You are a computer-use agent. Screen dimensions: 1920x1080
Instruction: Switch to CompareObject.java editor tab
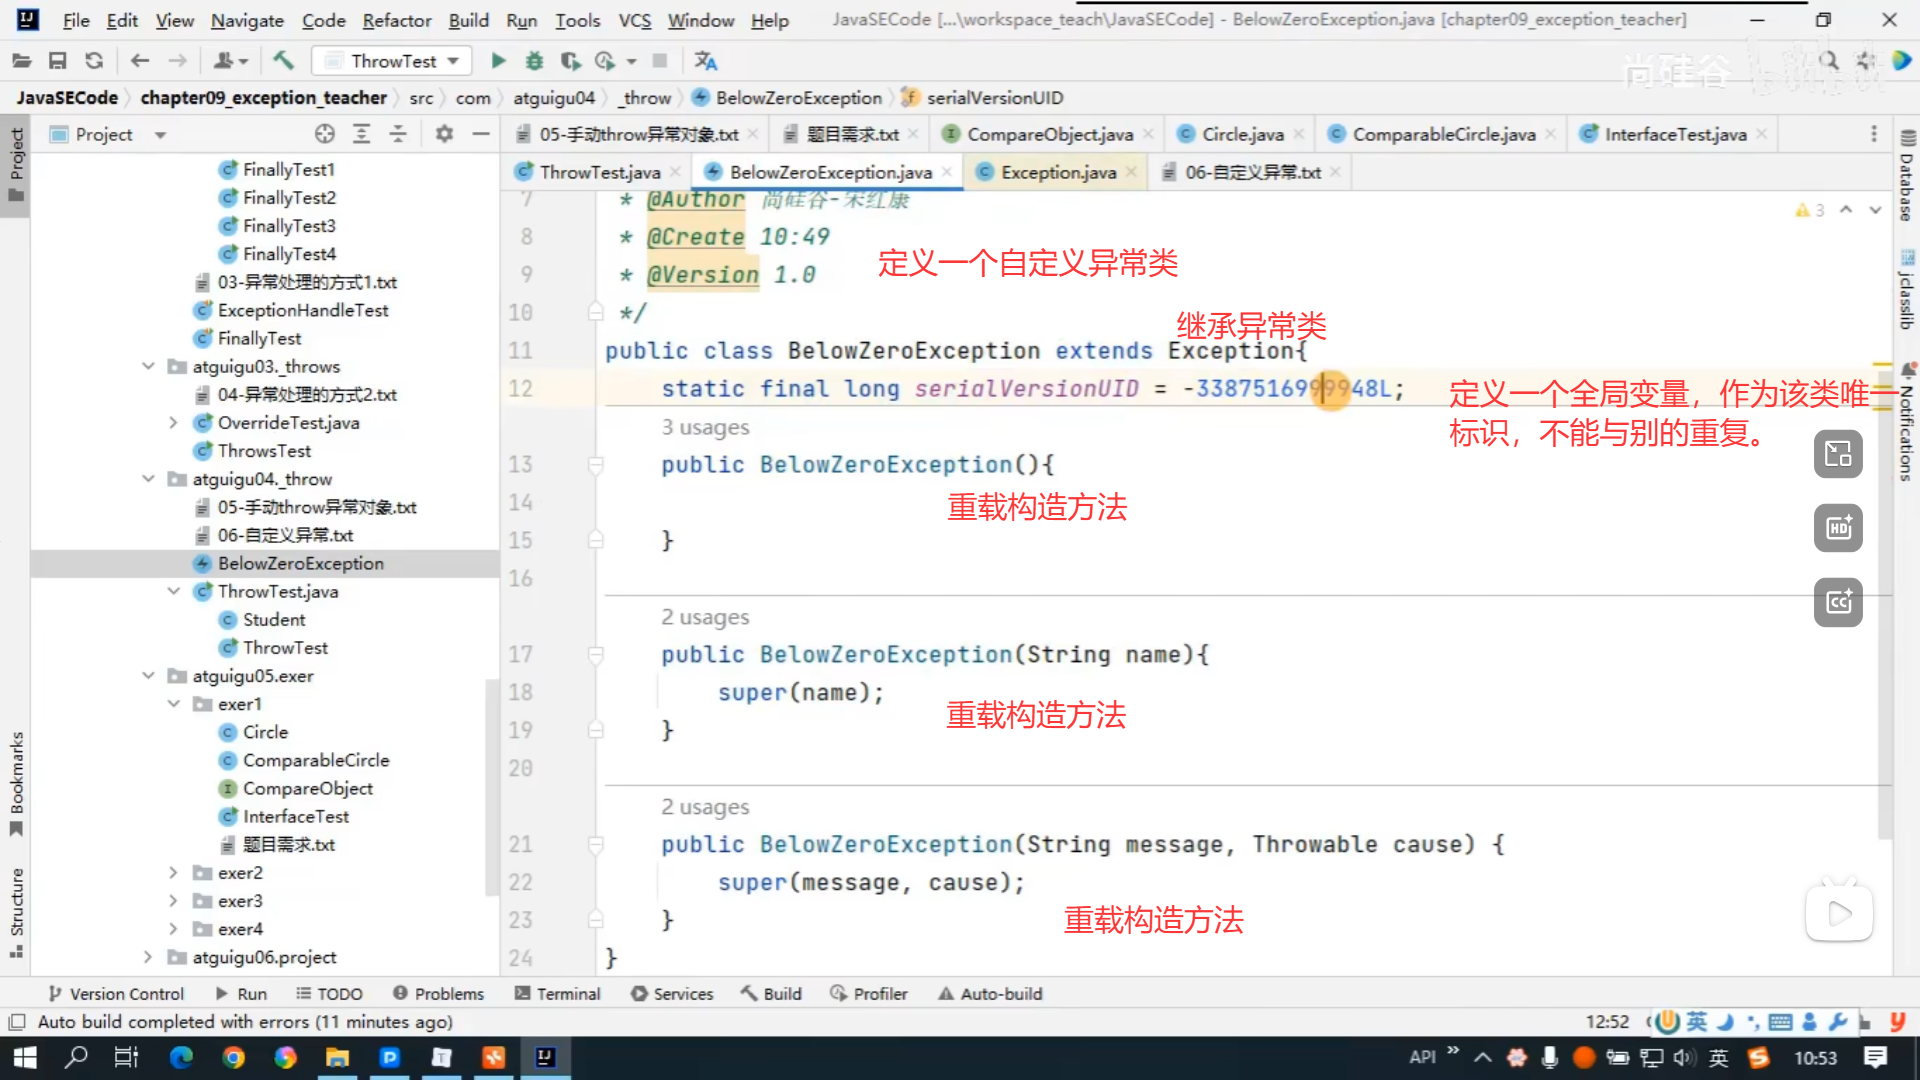pos(1050,134)
